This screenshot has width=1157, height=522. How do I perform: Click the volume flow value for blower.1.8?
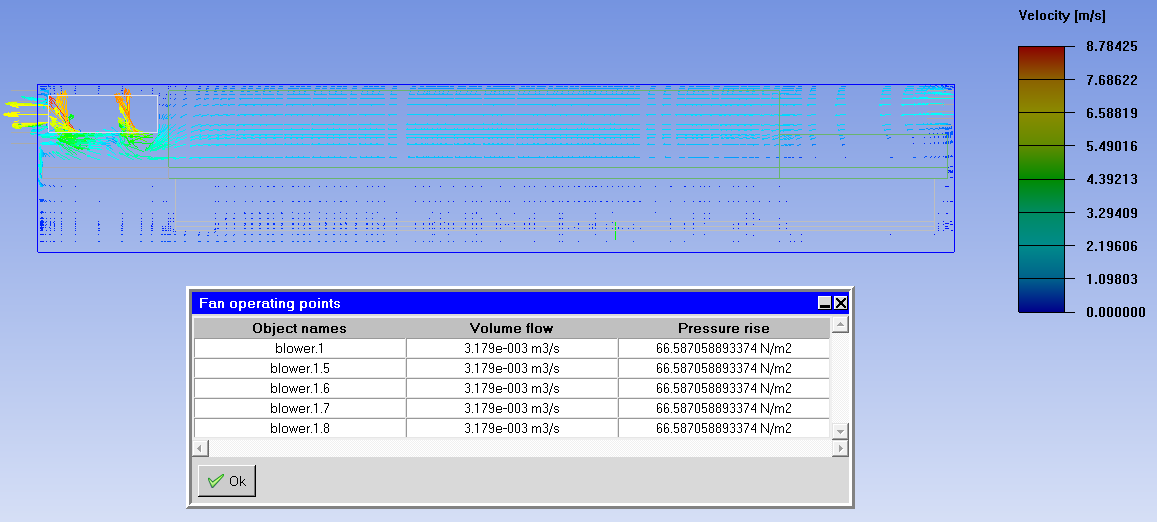tap(511, 428)
